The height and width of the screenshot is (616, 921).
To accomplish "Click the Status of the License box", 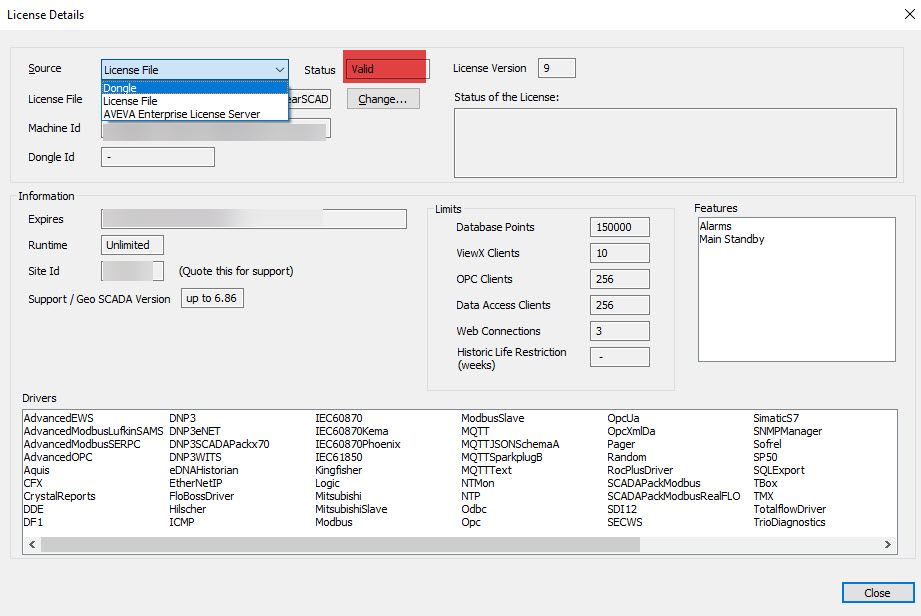I will (675, 143).
